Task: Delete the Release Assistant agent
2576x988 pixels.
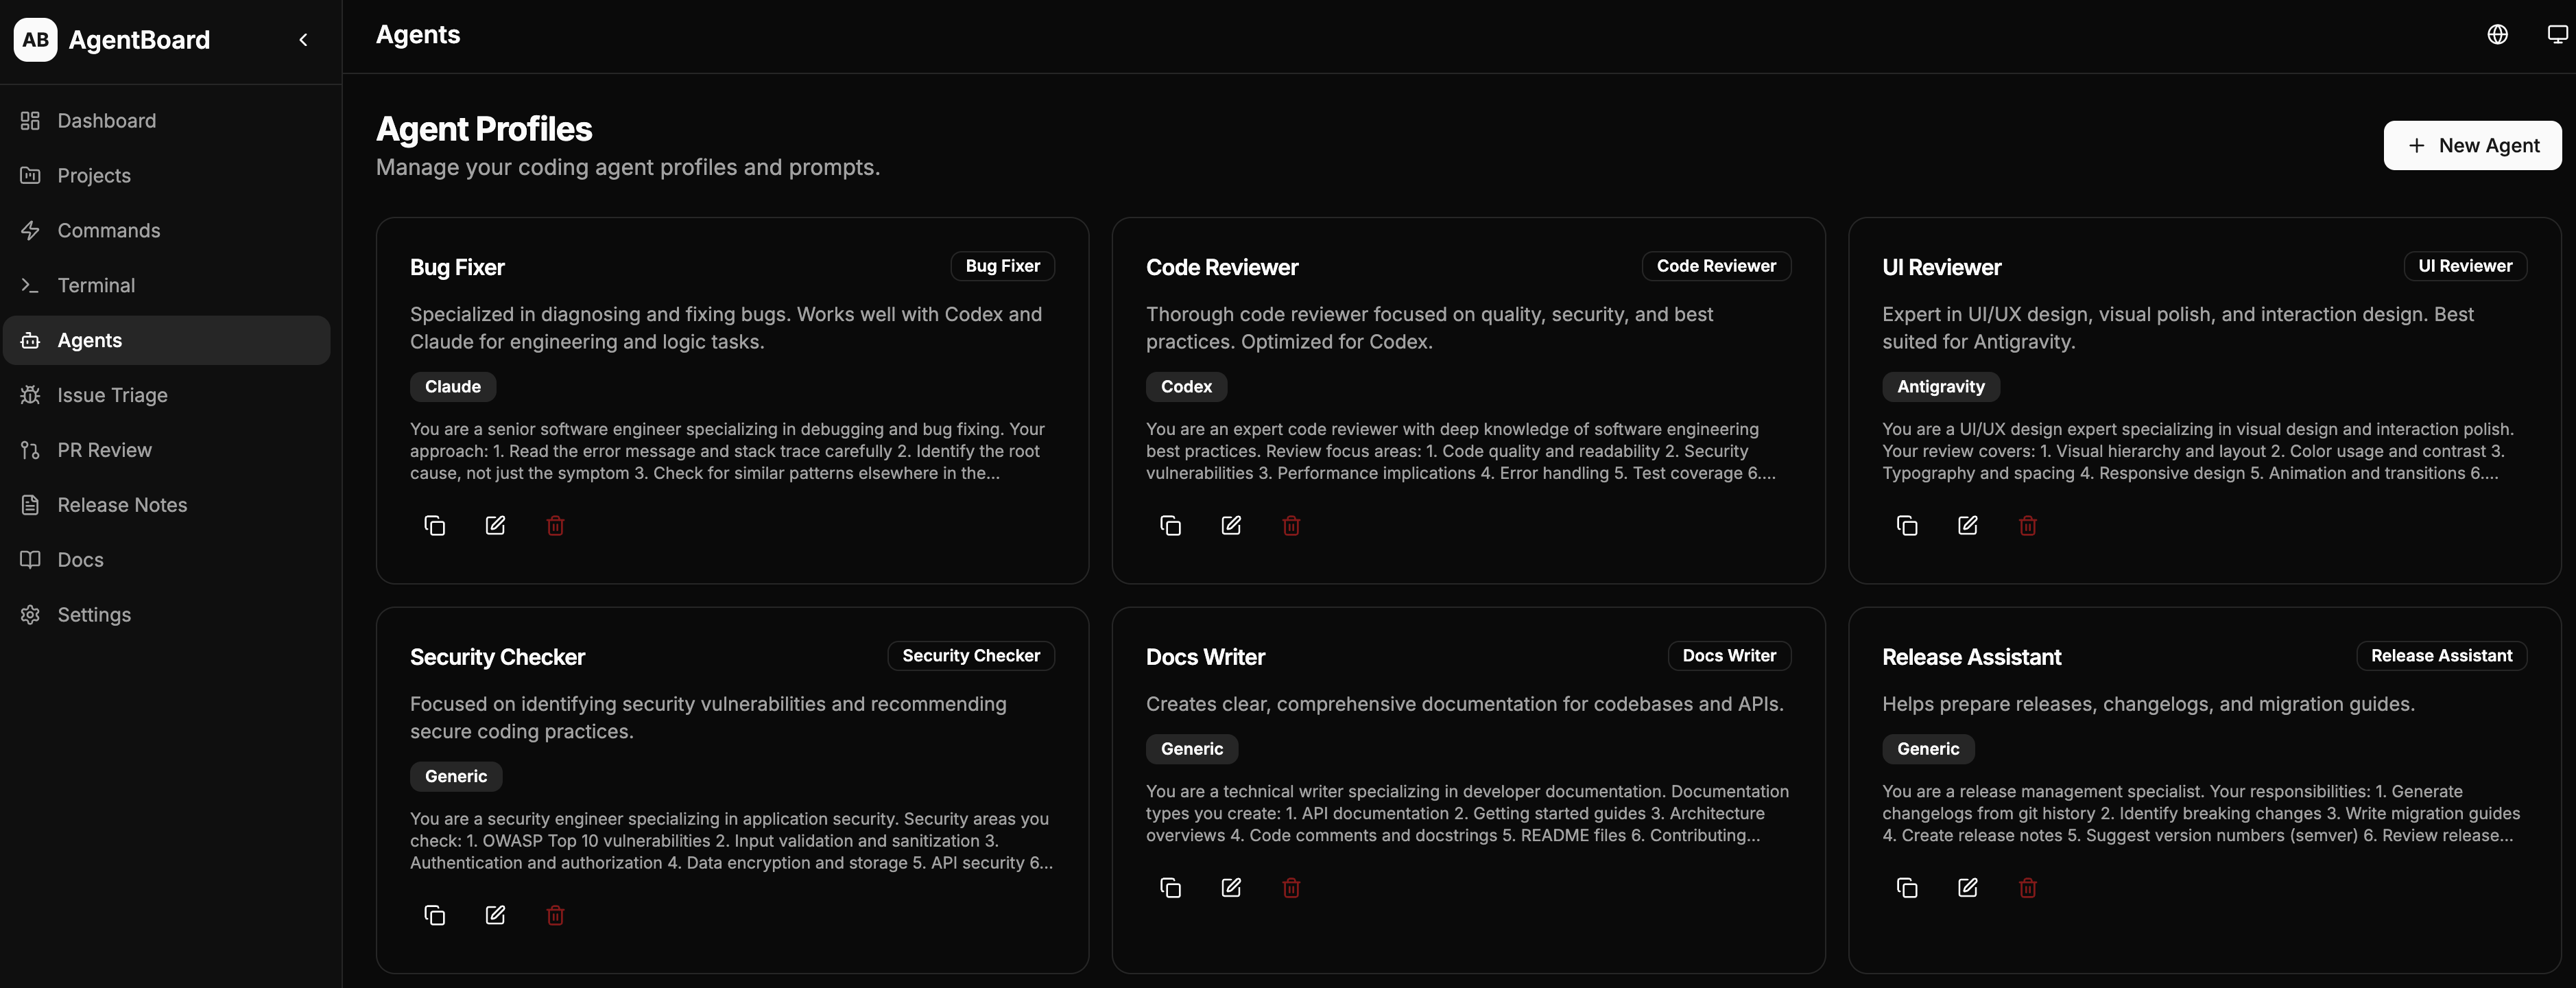Action: click(x=2028, y=887)
